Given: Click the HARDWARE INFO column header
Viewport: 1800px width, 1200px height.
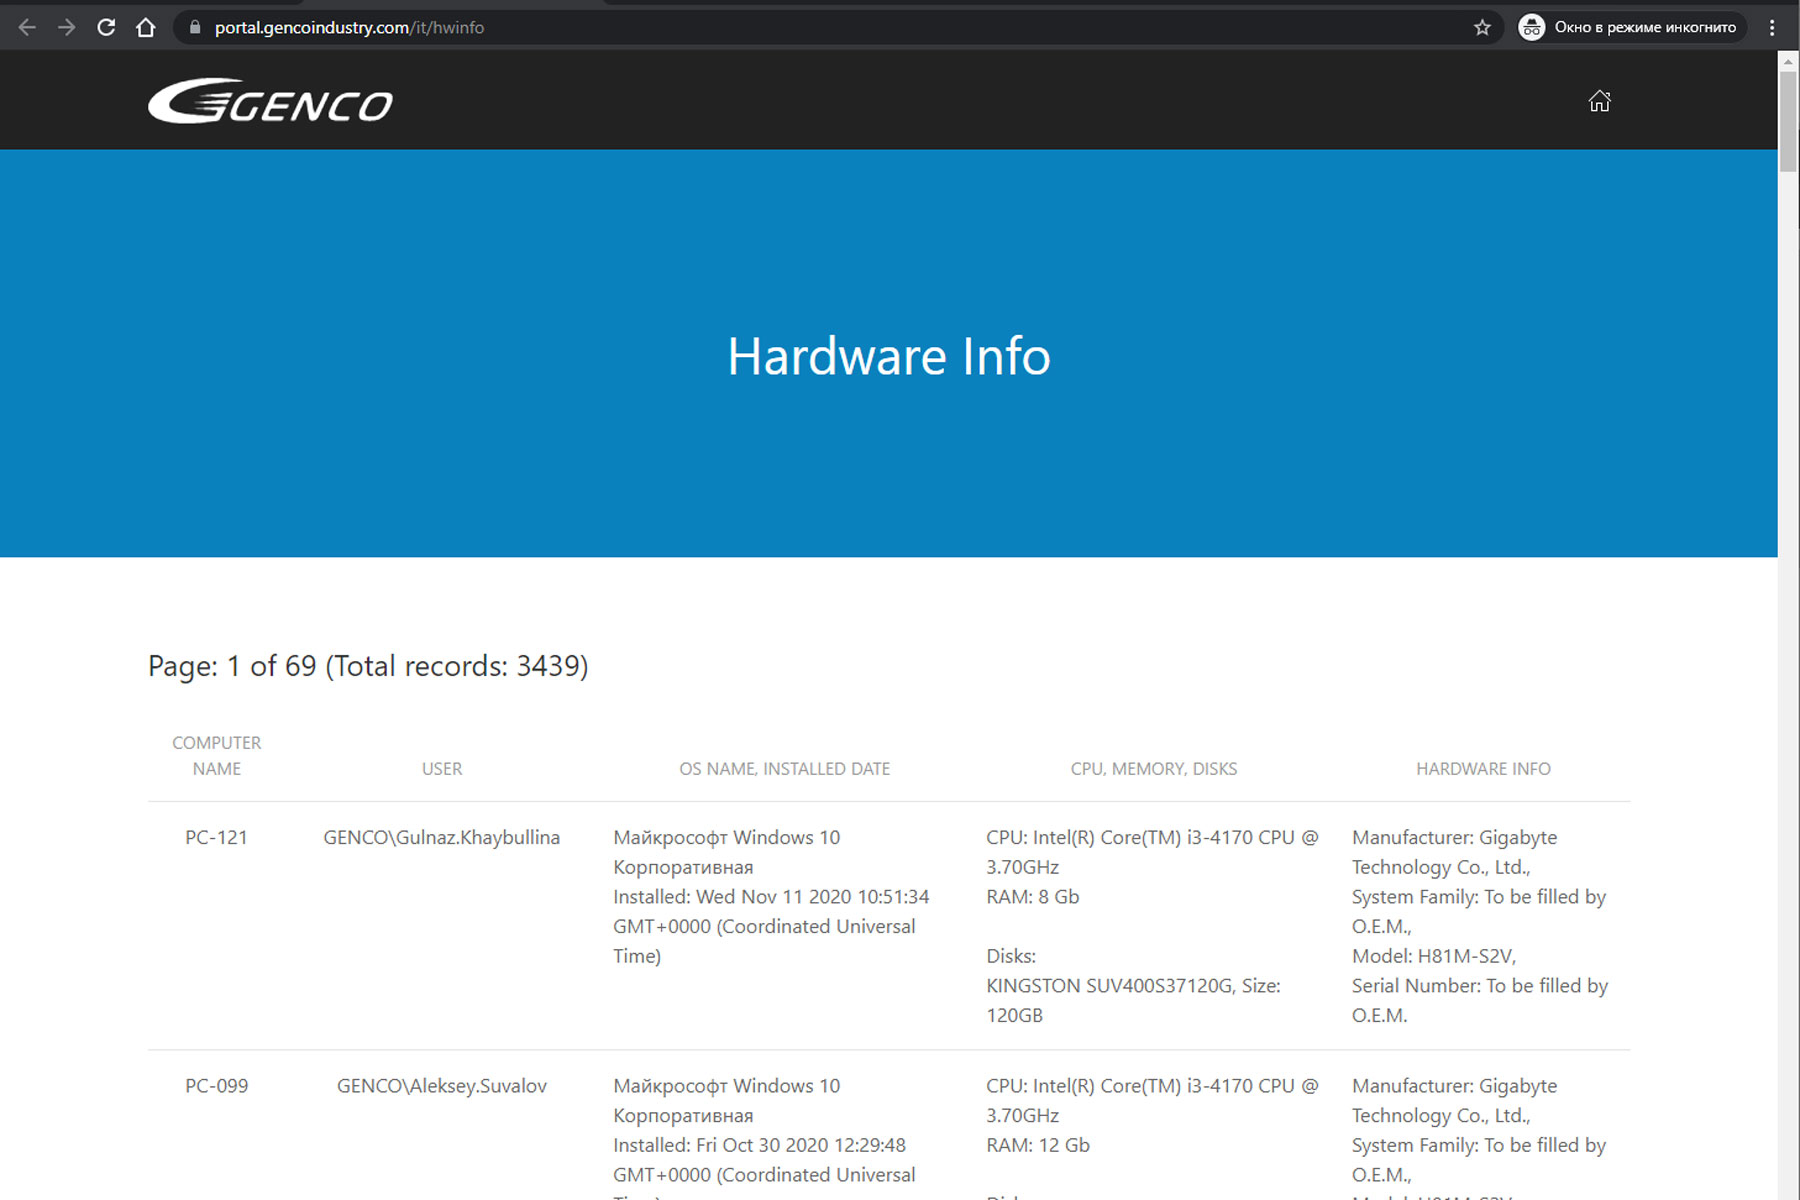Looking at the screenshot, I should click(1483, 769).
